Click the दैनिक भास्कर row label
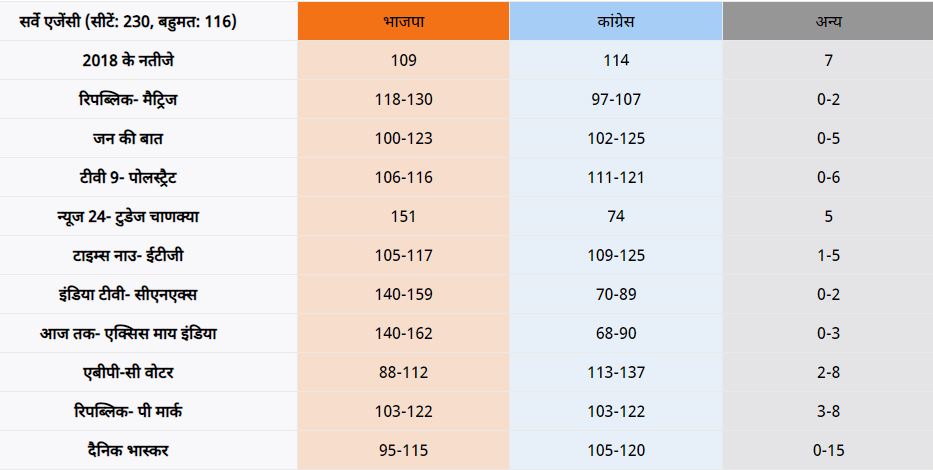The width and height of the screenshot is (933, 470). (149, 450)
